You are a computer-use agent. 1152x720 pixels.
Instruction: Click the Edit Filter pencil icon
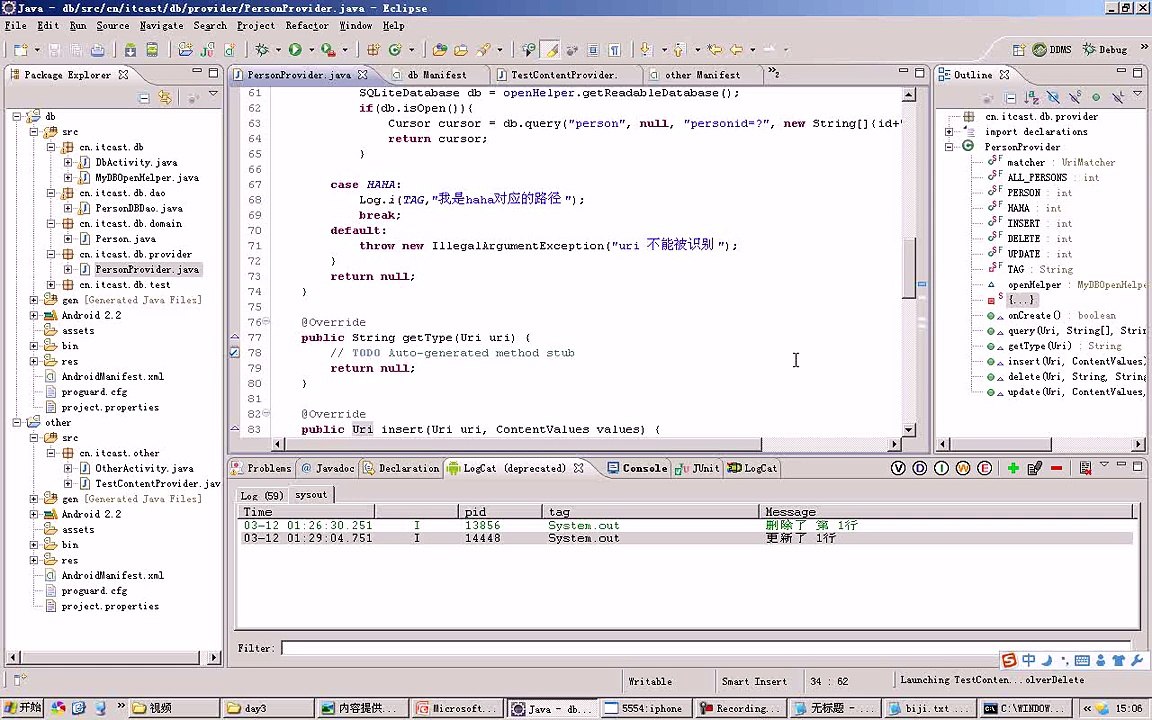point(1035,468)
